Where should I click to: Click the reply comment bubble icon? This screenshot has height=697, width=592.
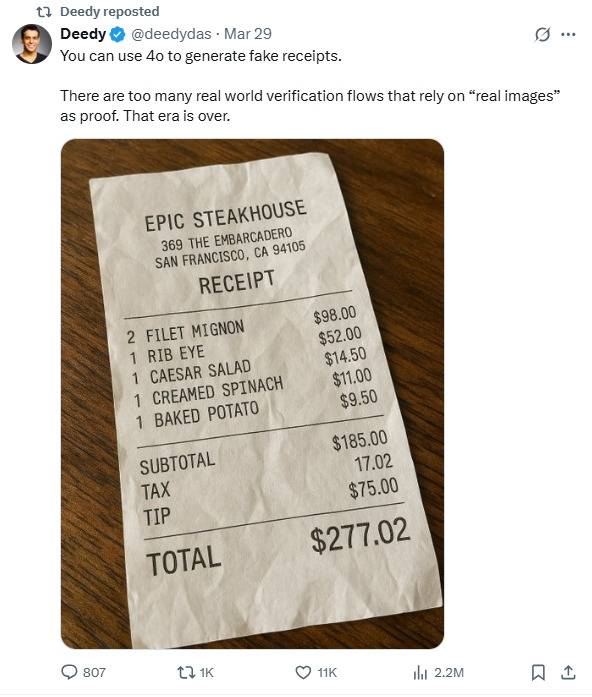tap(69, 672)
